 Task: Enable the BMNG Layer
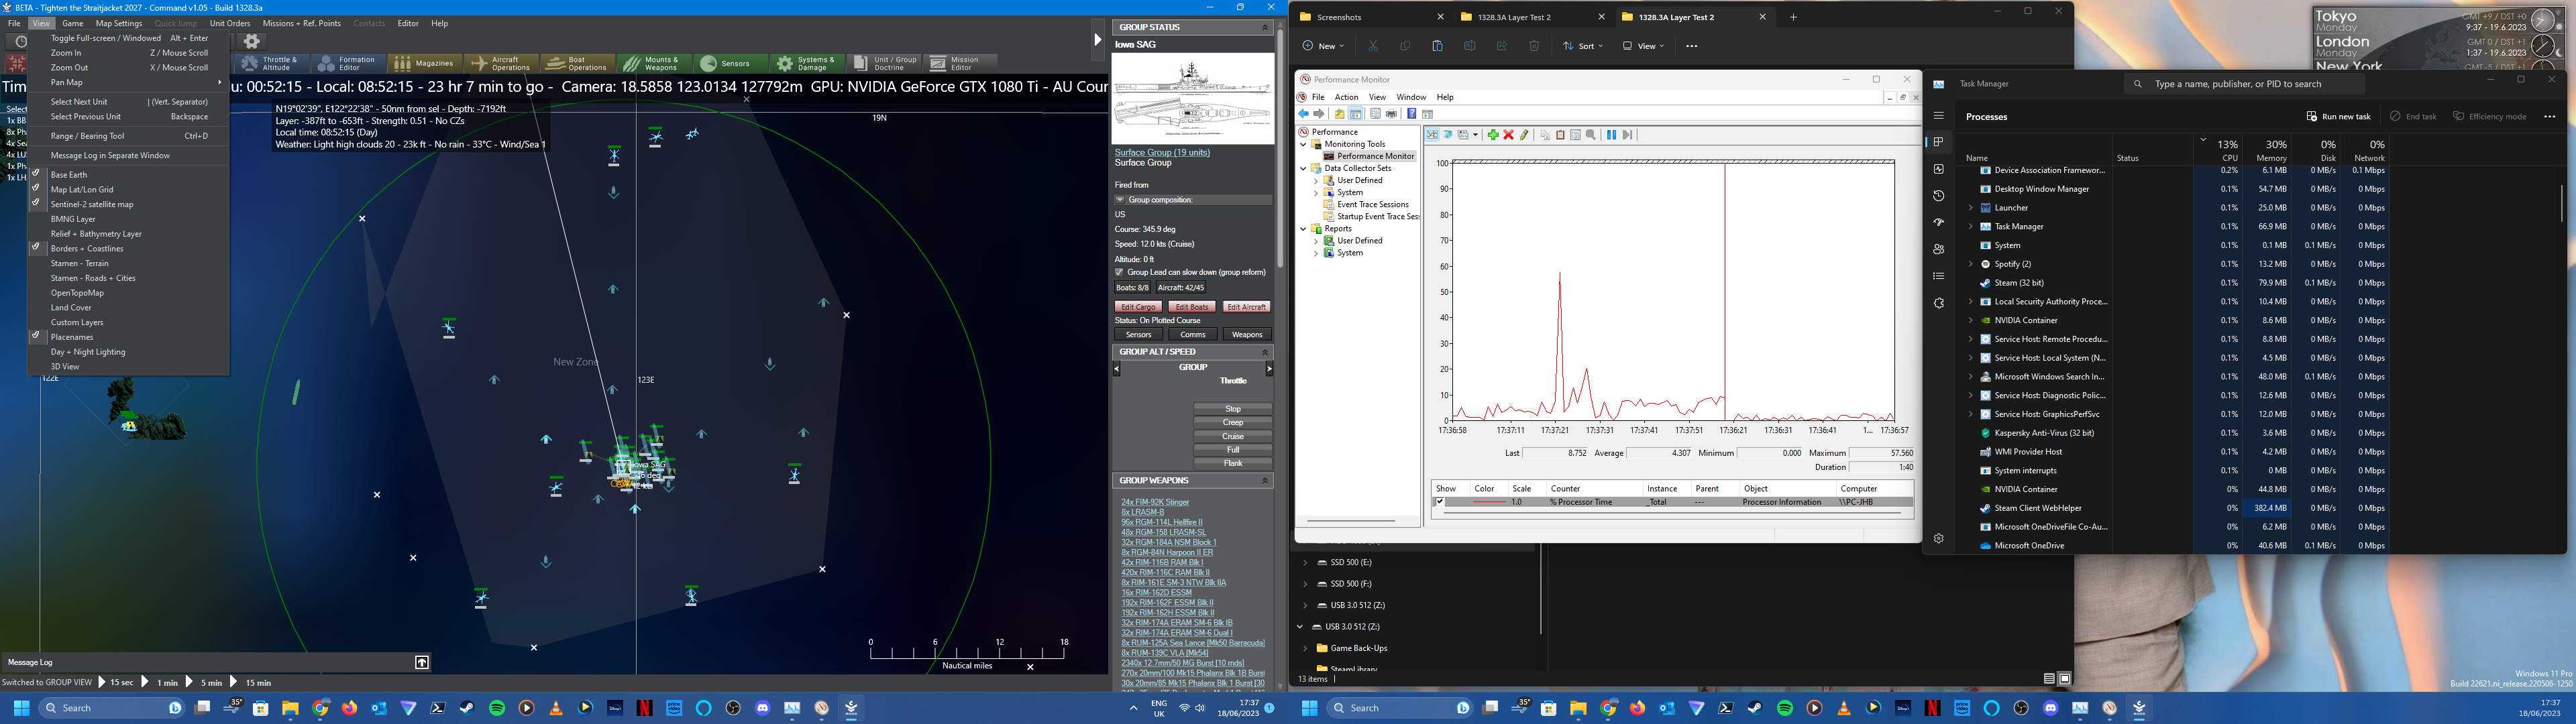129,219
